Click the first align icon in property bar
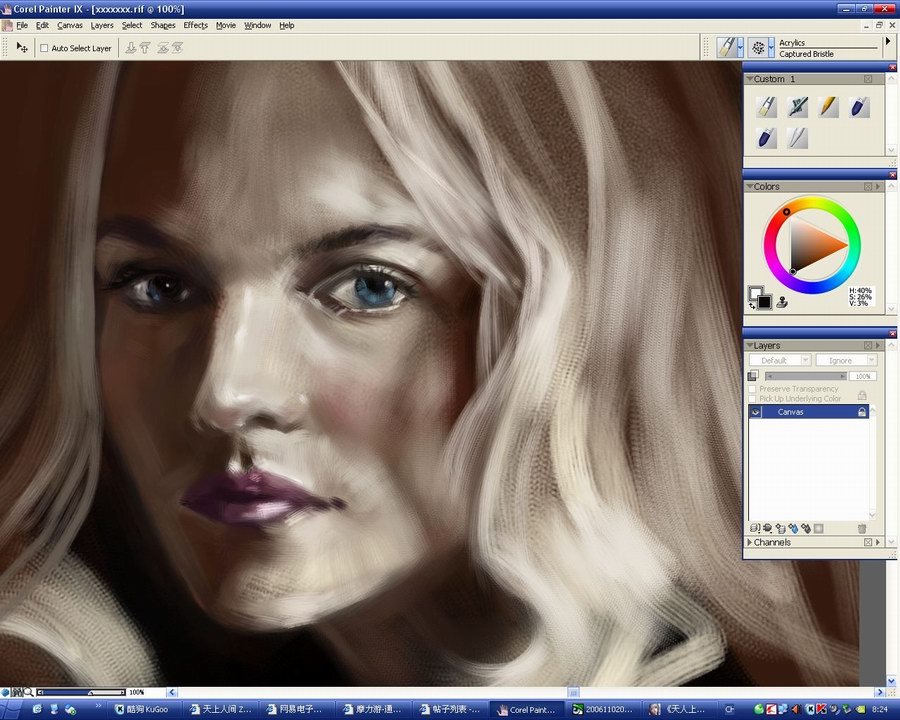This screenshot has width=900, height=720. pos(131,48)
